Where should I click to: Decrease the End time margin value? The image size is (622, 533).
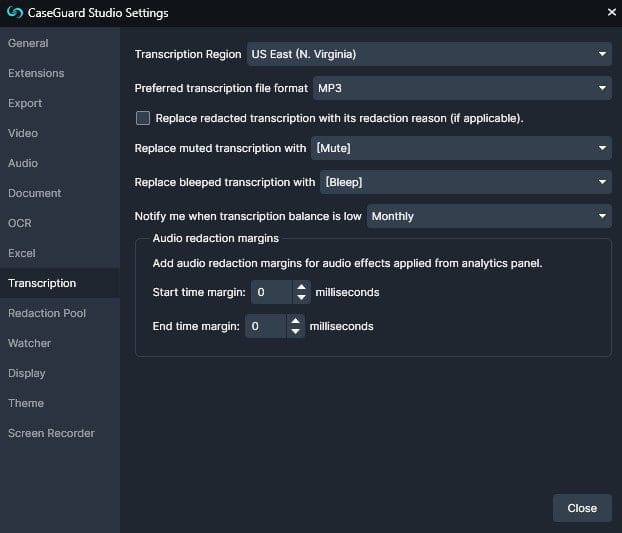[296, 332]
